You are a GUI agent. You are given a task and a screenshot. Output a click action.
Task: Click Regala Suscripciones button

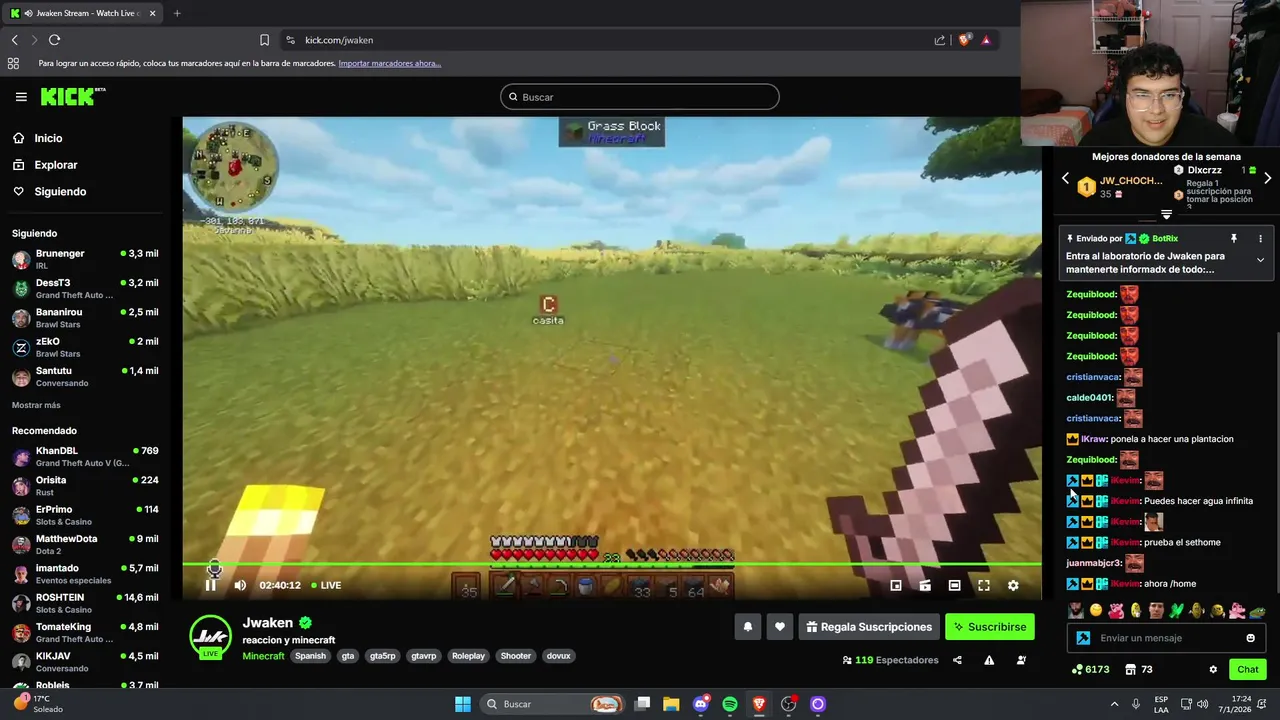(869, 627)
